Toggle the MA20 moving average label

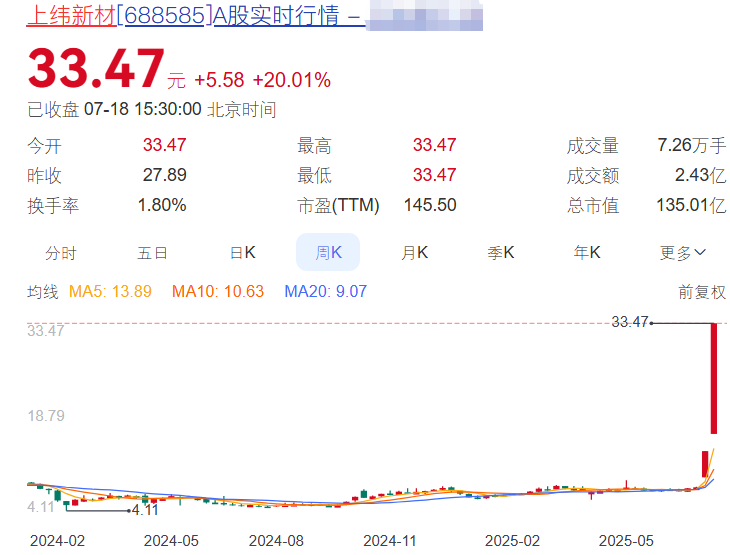click(x=325, y=292)
